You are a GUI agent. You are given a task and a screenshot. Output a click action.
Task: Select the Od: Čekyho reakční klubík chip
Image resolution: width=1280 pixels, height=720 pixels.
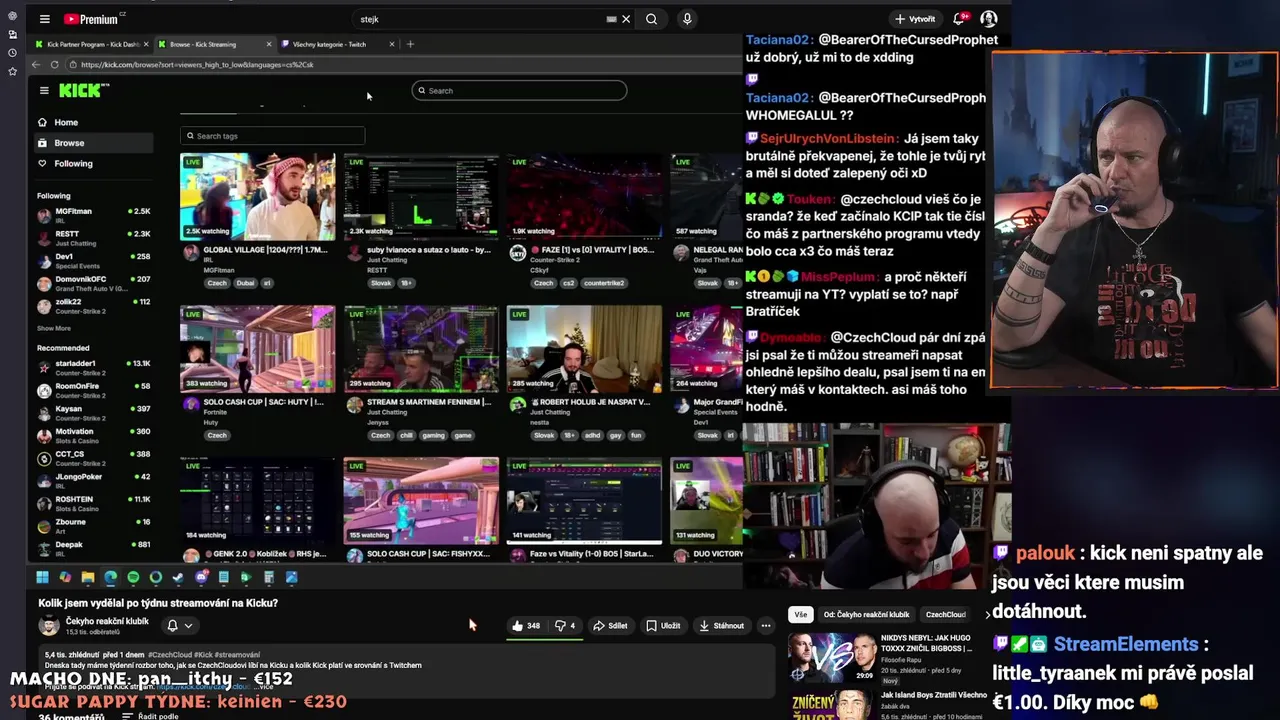point(867,614)
